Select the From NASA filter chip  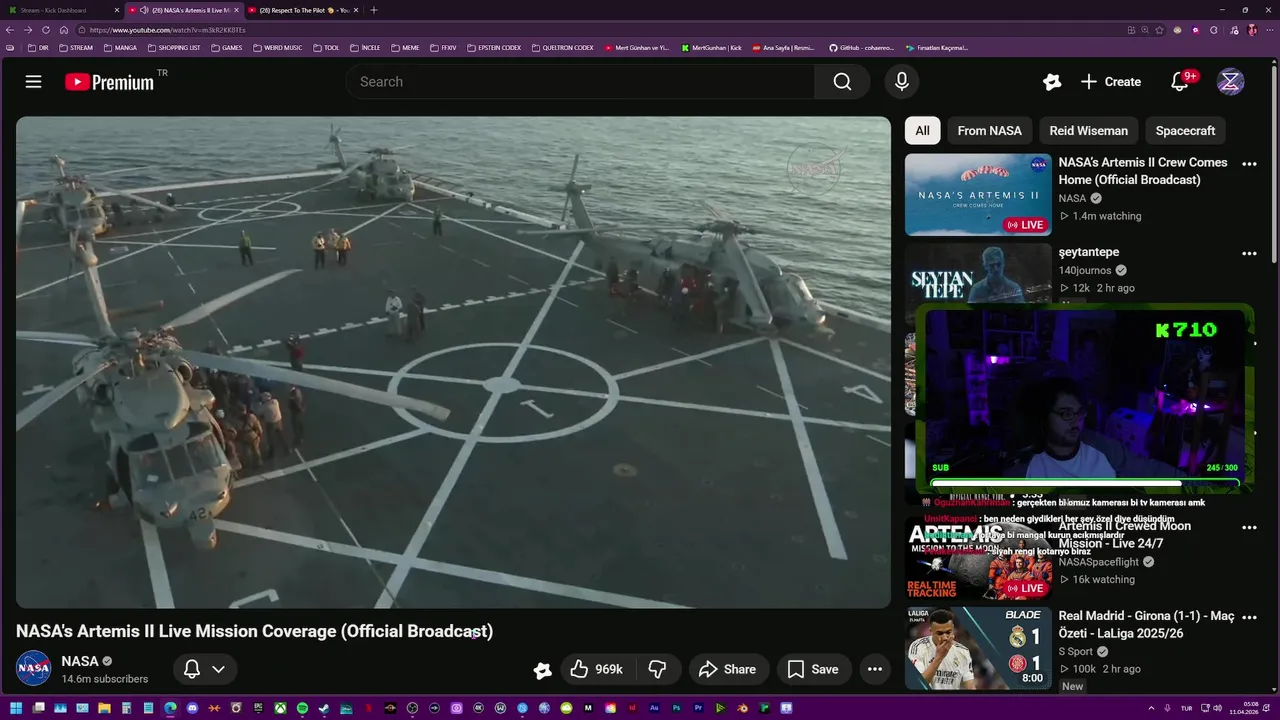point(989,131)
